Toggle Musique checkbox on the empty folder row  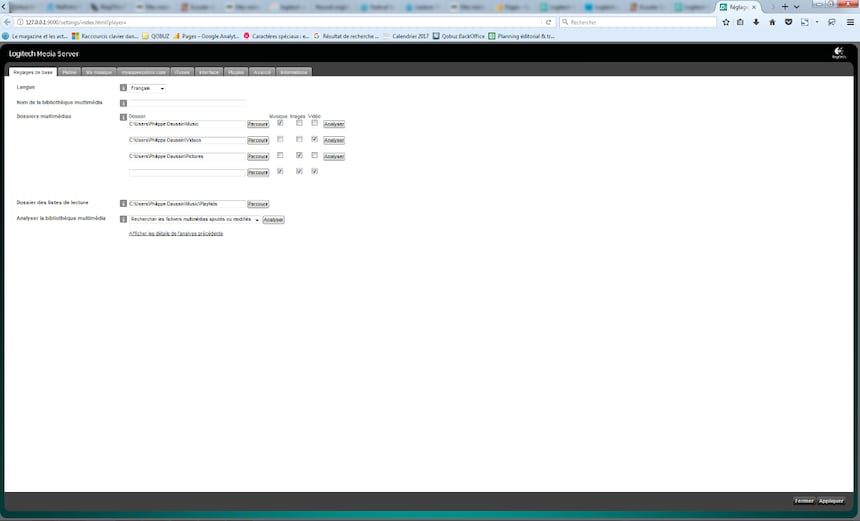pos(280,172)
